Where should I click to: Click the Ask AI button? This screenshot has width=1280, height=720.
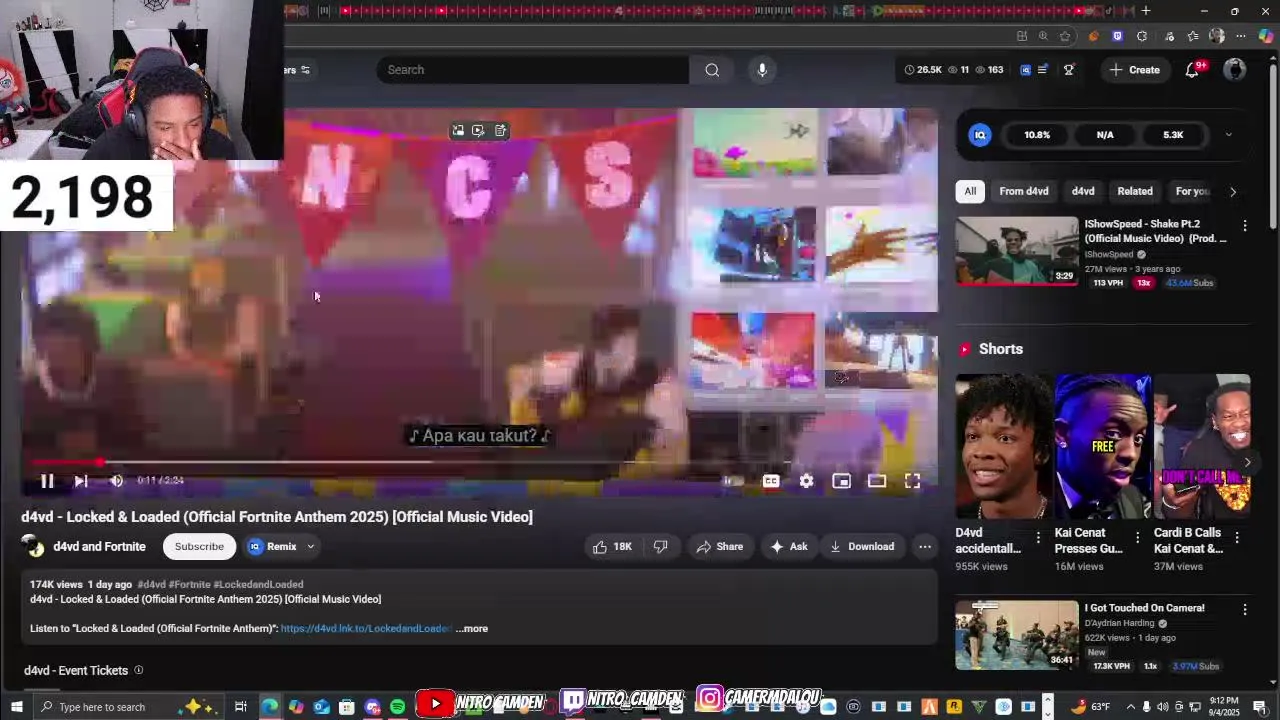point(788,547)
